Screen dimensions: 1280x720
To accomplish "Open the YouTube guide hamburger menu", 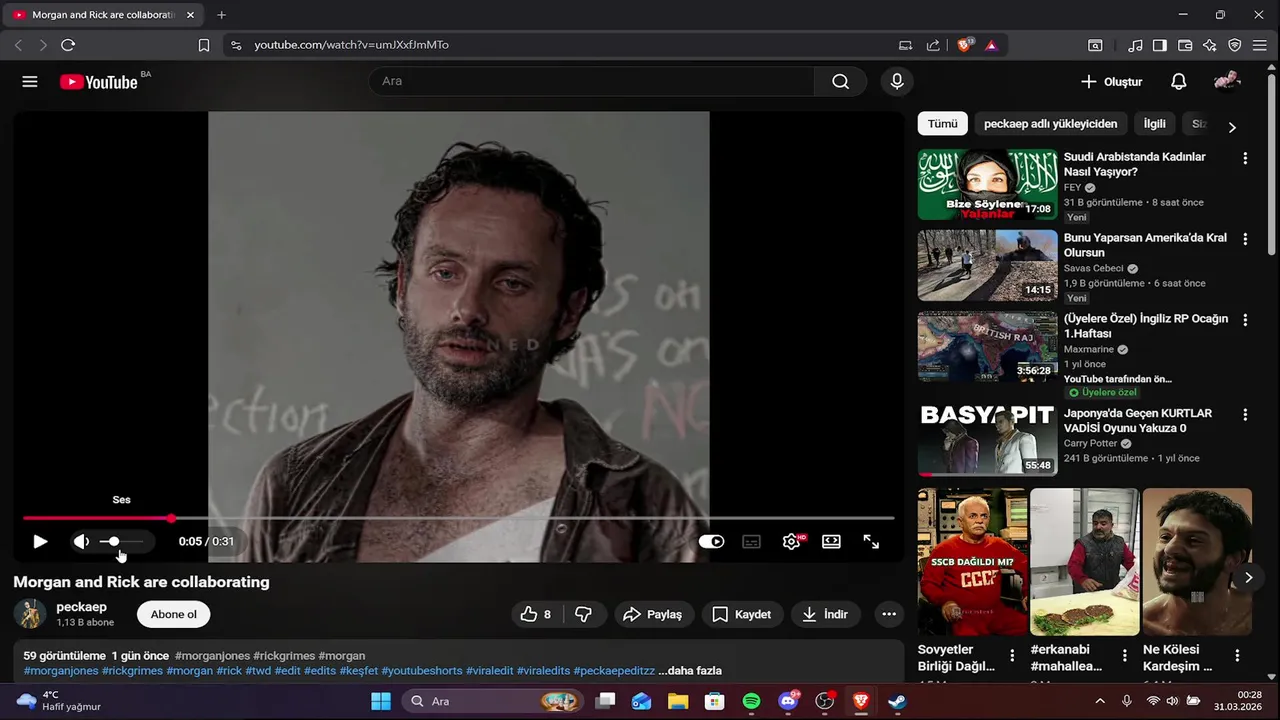I will (30, 82).
